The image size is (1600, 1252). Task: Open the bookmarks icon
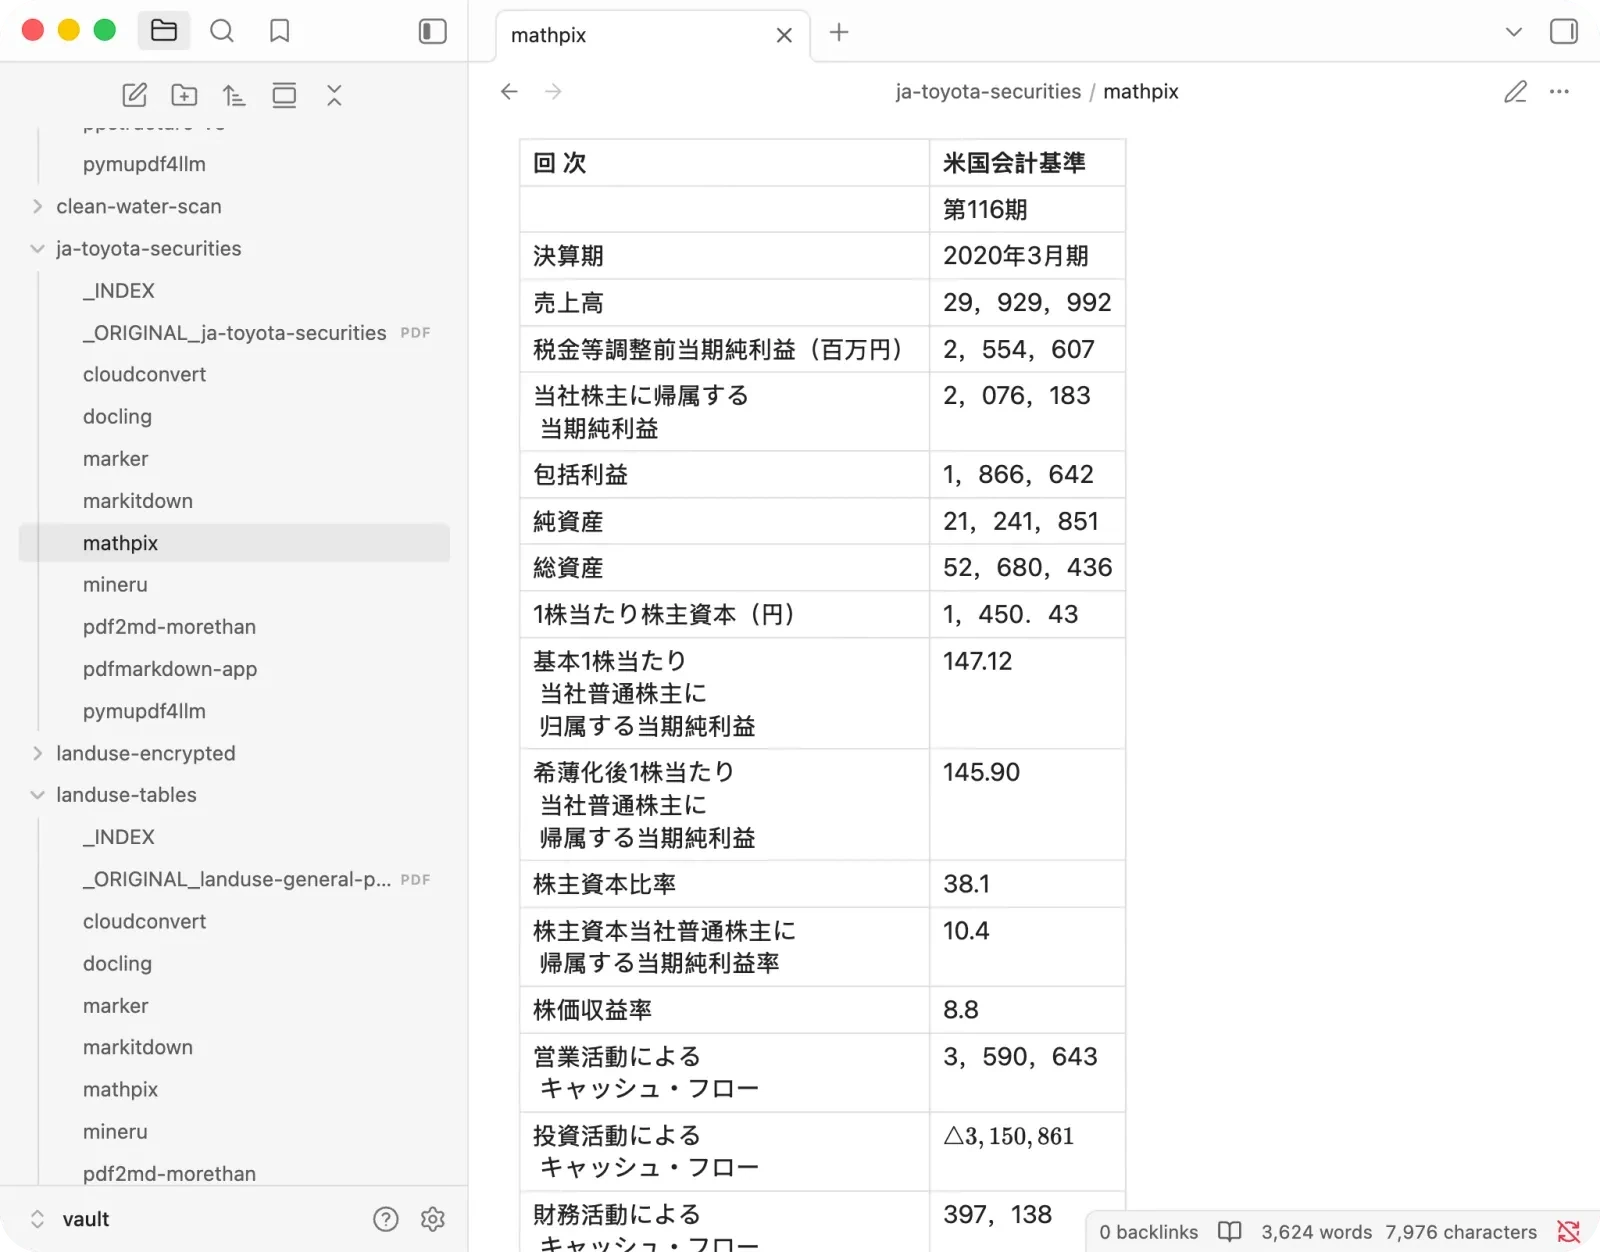tap(280, 31)
